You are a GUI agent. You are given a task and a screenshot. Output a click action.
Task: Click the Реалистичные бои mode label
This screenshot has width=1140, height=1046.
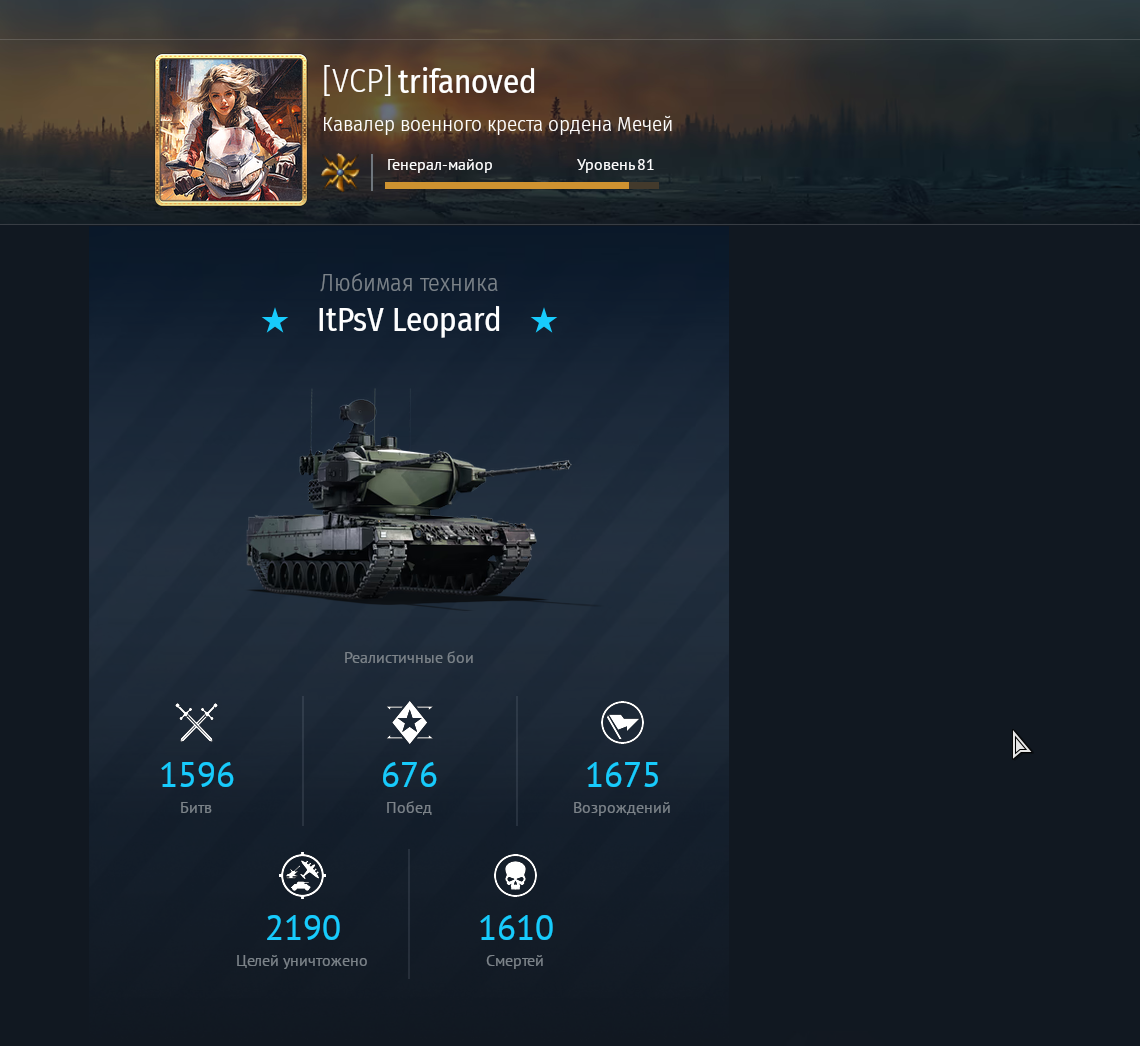[x=409, y=658]
